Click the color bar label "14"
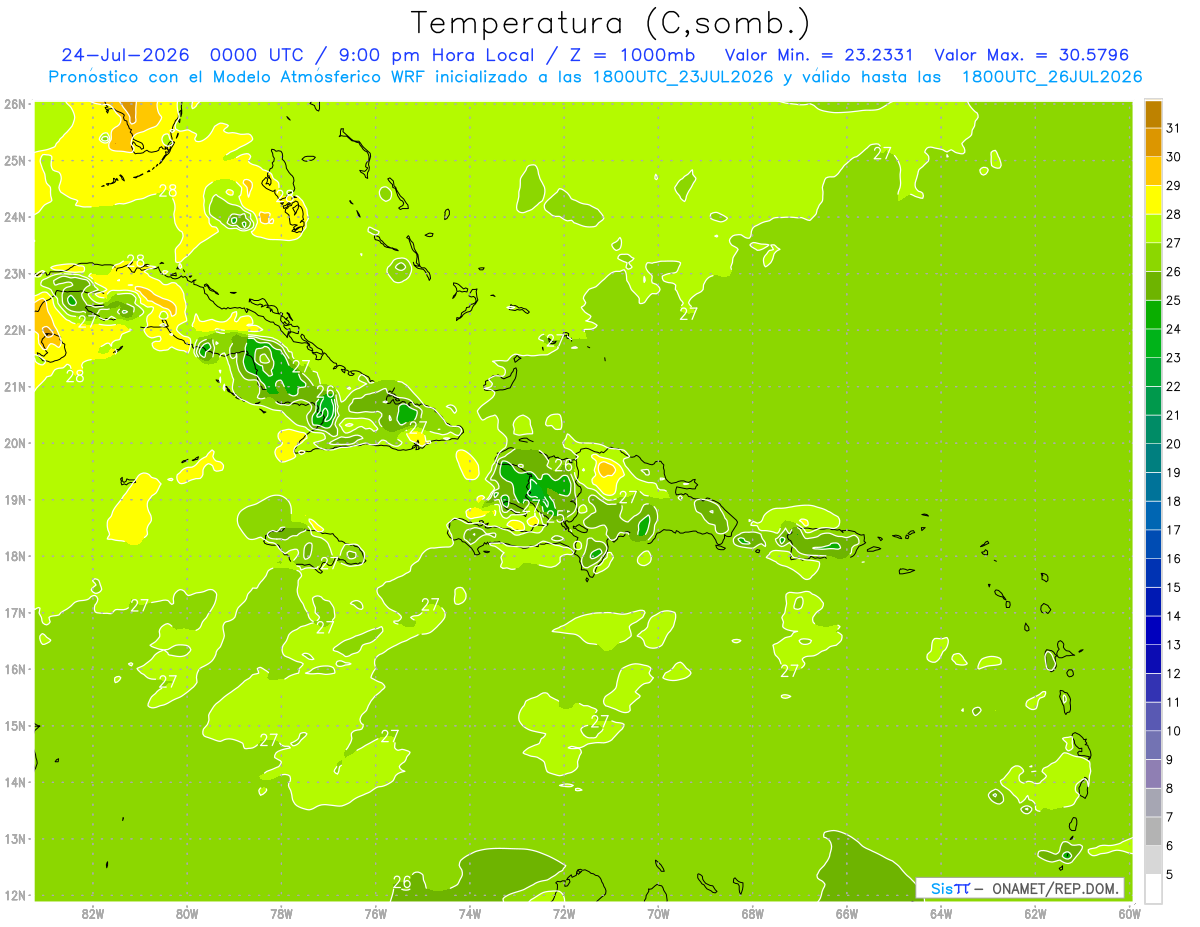Viewport: 1200px width, 927px height. click(1173, 616)
